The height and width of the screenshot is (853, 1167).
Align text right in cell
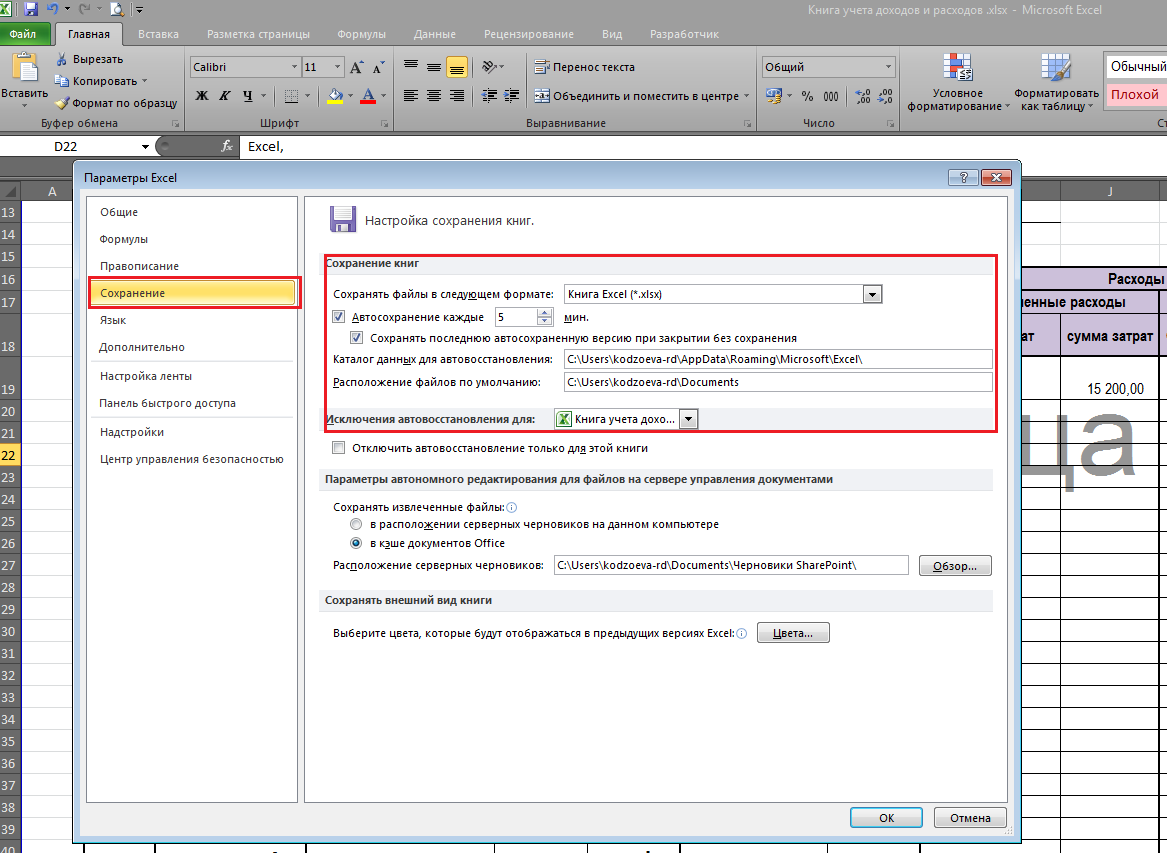pos(456,95)
